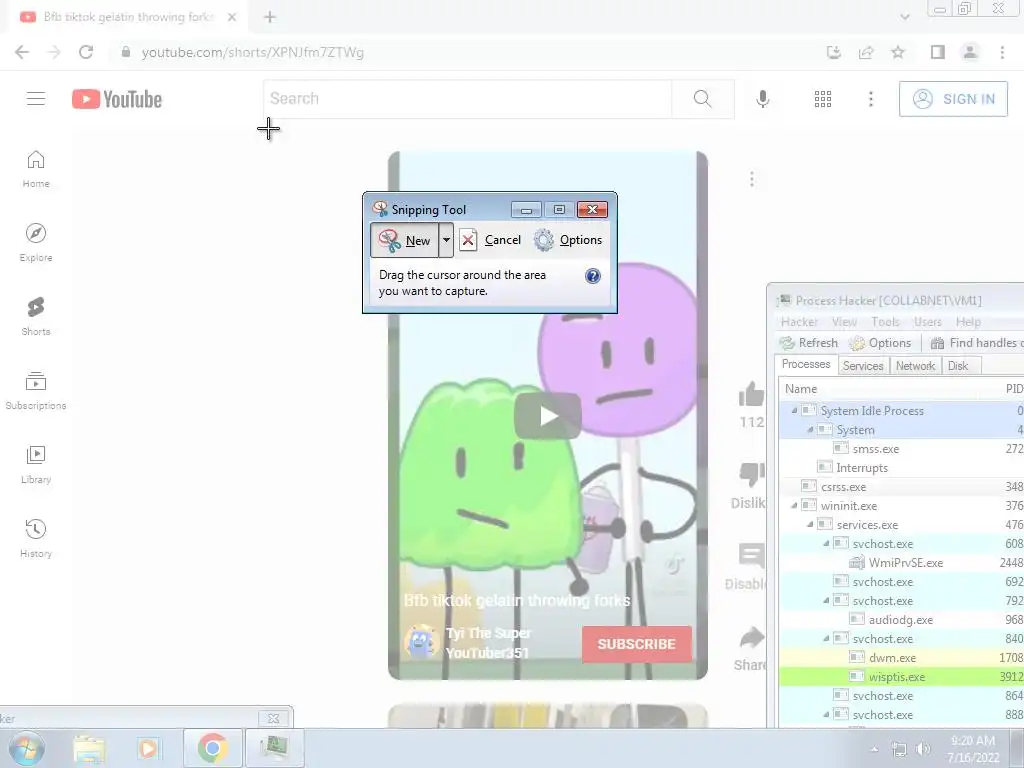Collapse svchost.exe PID 792 node
The image size is (1024, 768).
click(826, 600)
